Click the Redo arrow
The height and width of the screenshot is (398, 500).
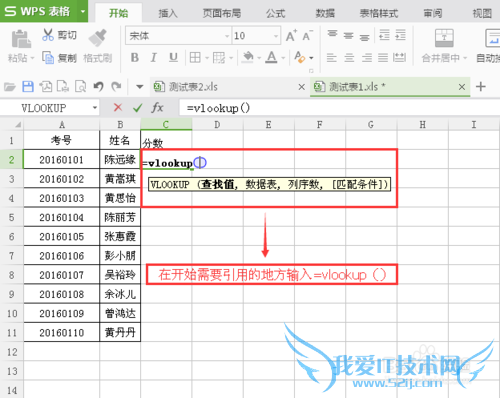tap(116, 87)
